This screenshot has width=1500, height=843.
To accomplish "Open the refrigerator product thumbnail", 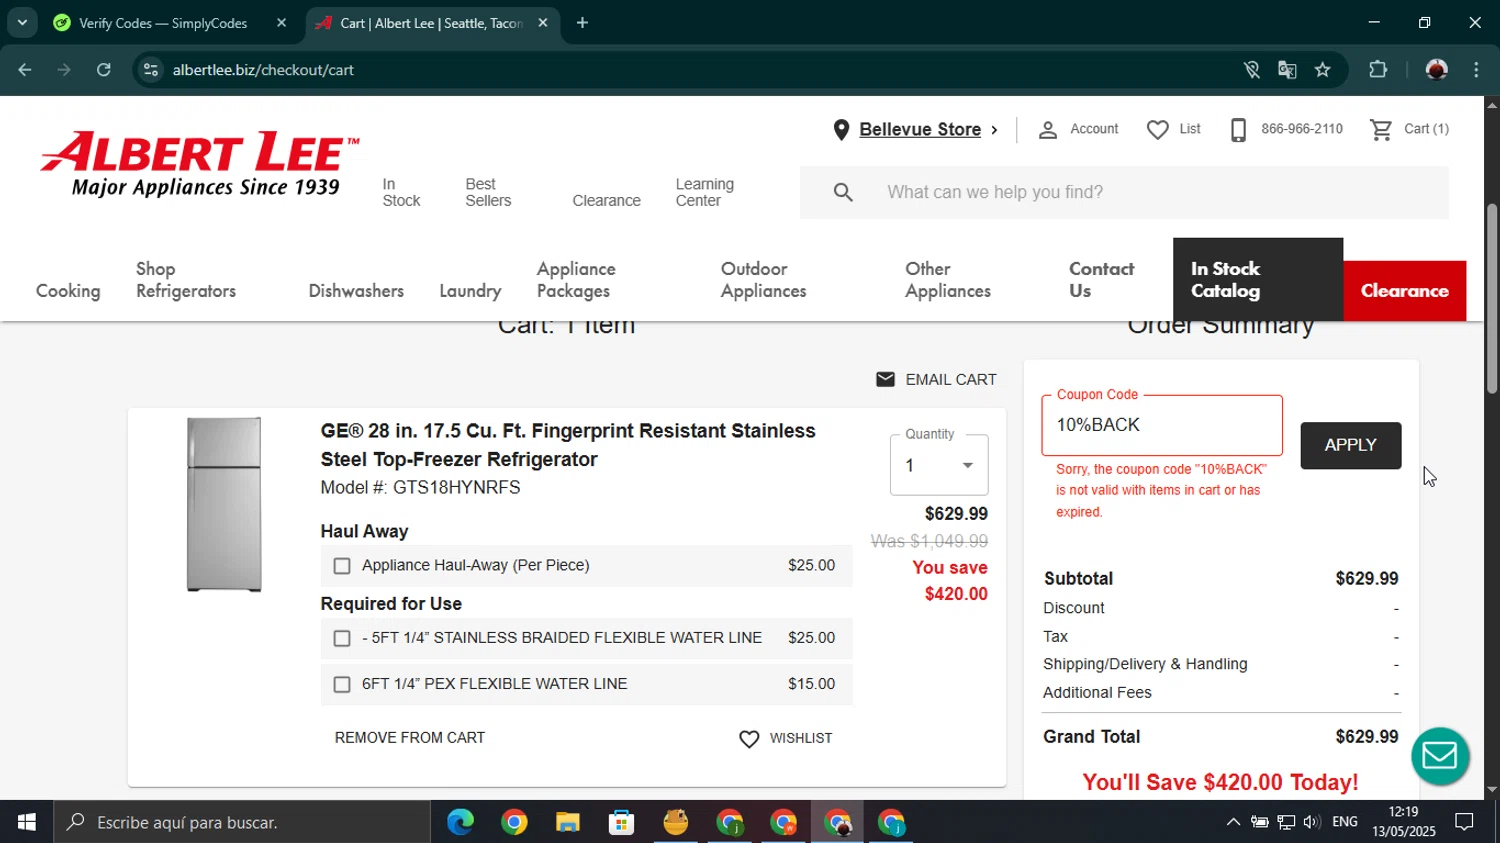I will [x=224, y=505].
